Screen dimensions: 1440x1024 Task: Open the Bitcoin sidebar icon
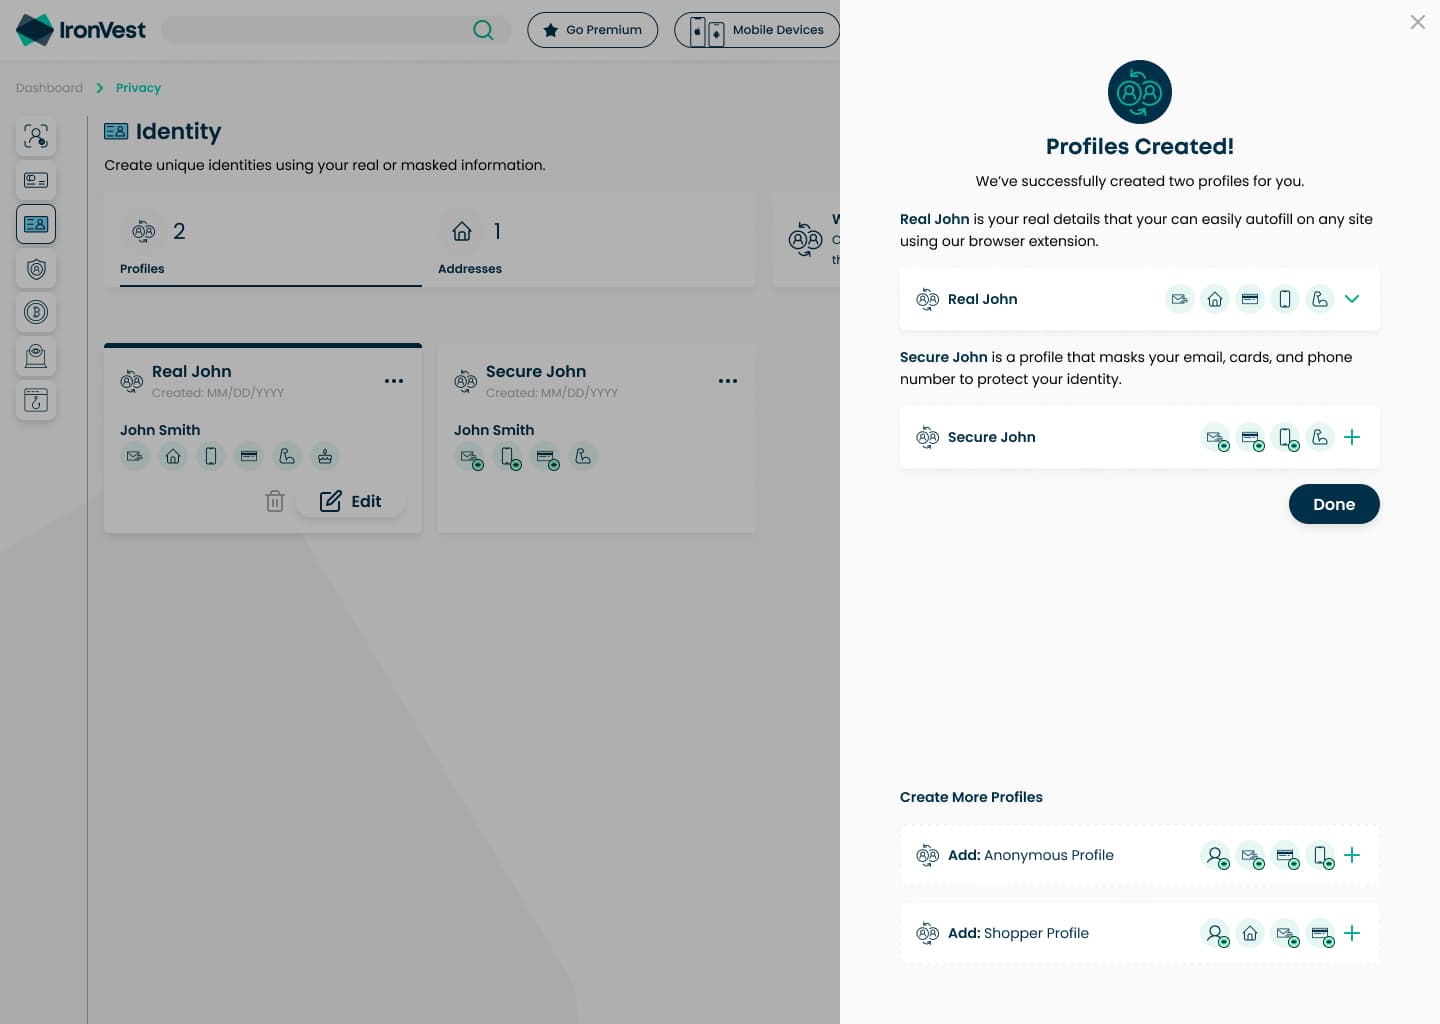(36, 312)
